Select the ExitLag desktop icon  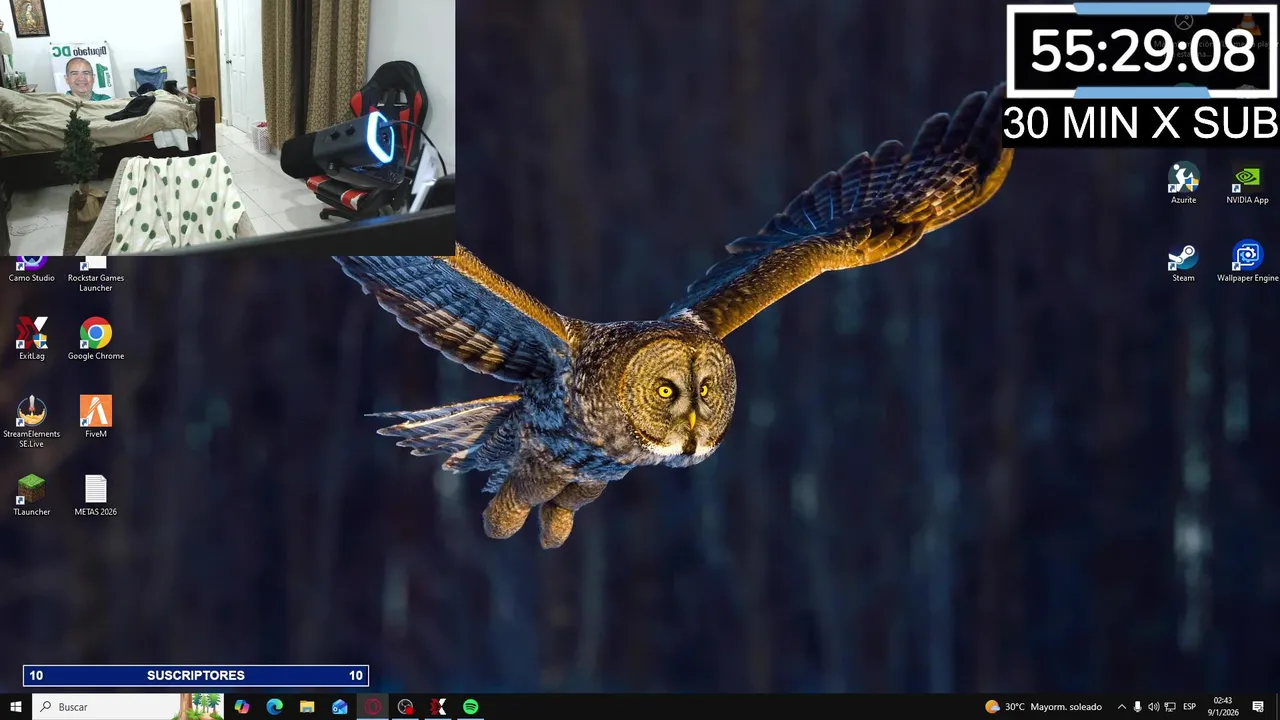pyautogui.click(x=32, y=339)
